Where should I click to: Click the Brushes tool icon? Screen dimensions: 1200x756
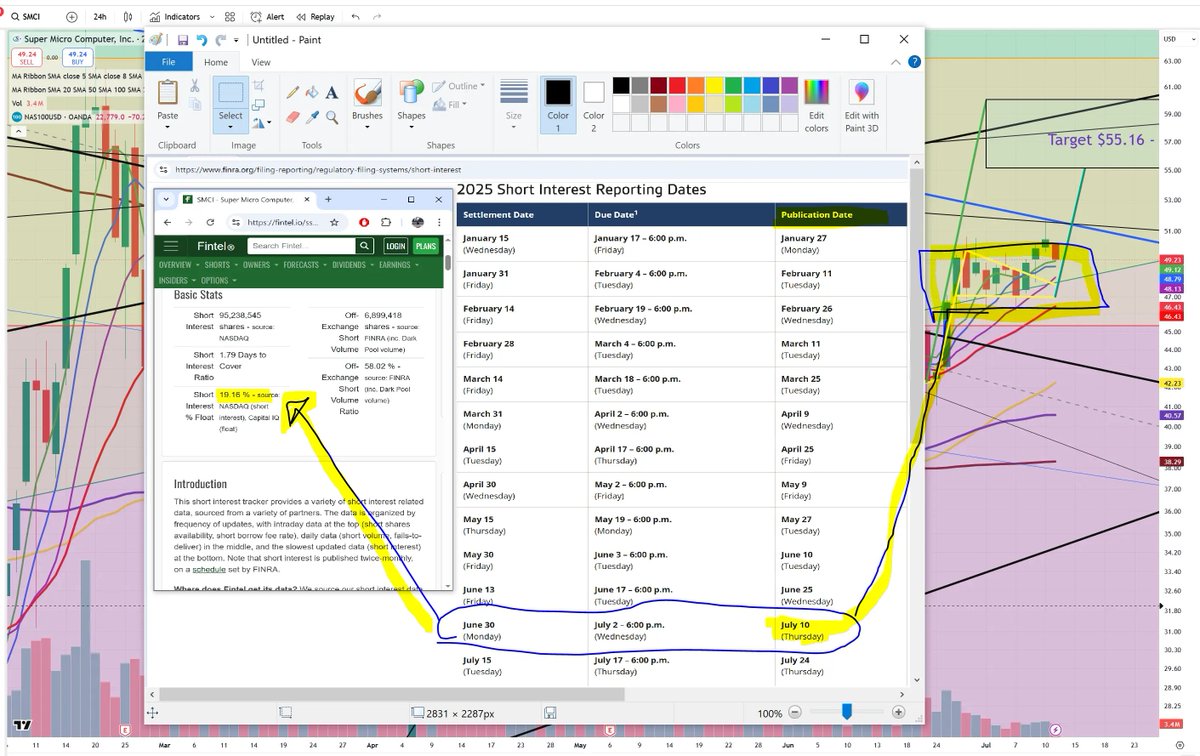click(x=367, y=93)
